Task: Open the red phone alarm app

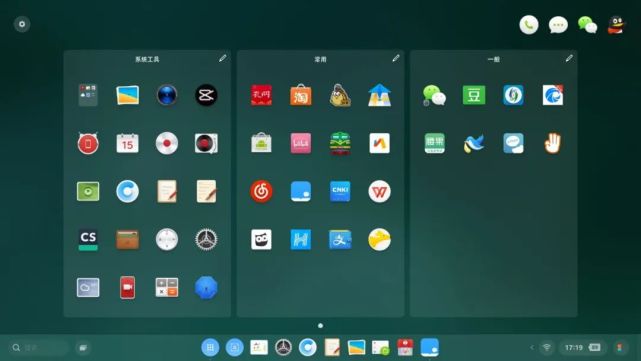Action: click(x=88, y=143)
